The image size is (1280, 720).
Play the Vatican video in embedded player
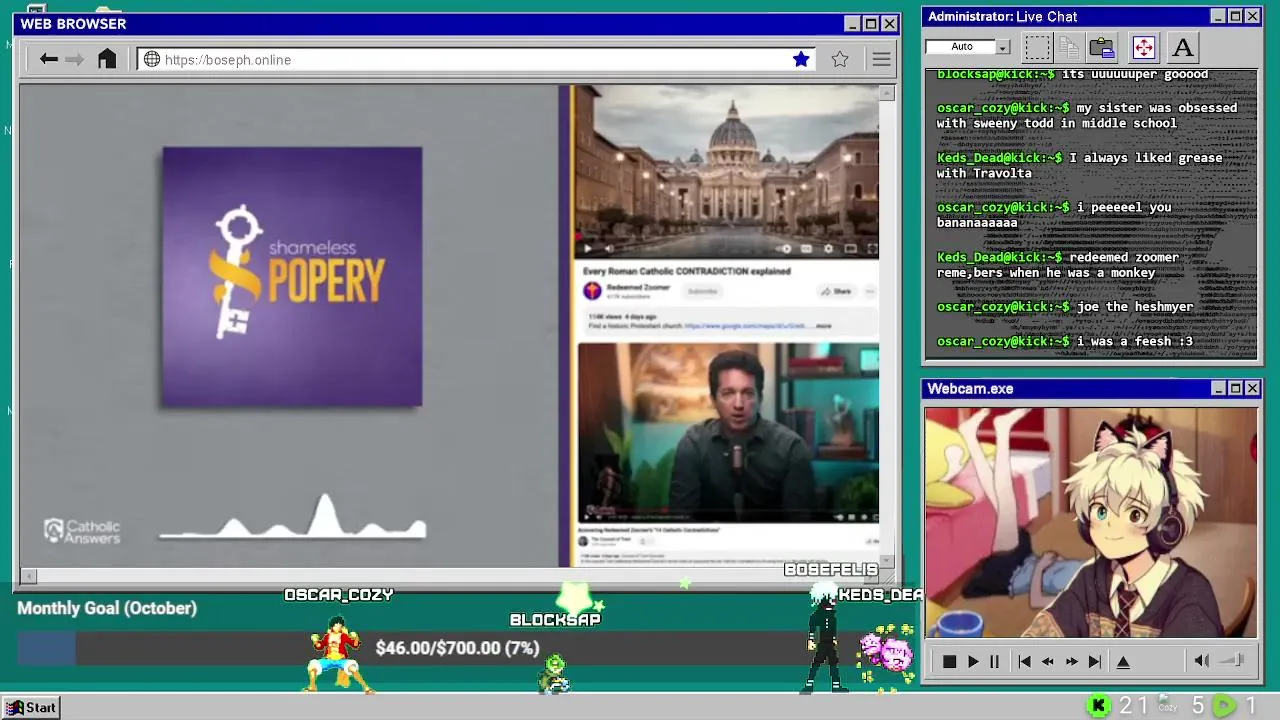(588, 248)
